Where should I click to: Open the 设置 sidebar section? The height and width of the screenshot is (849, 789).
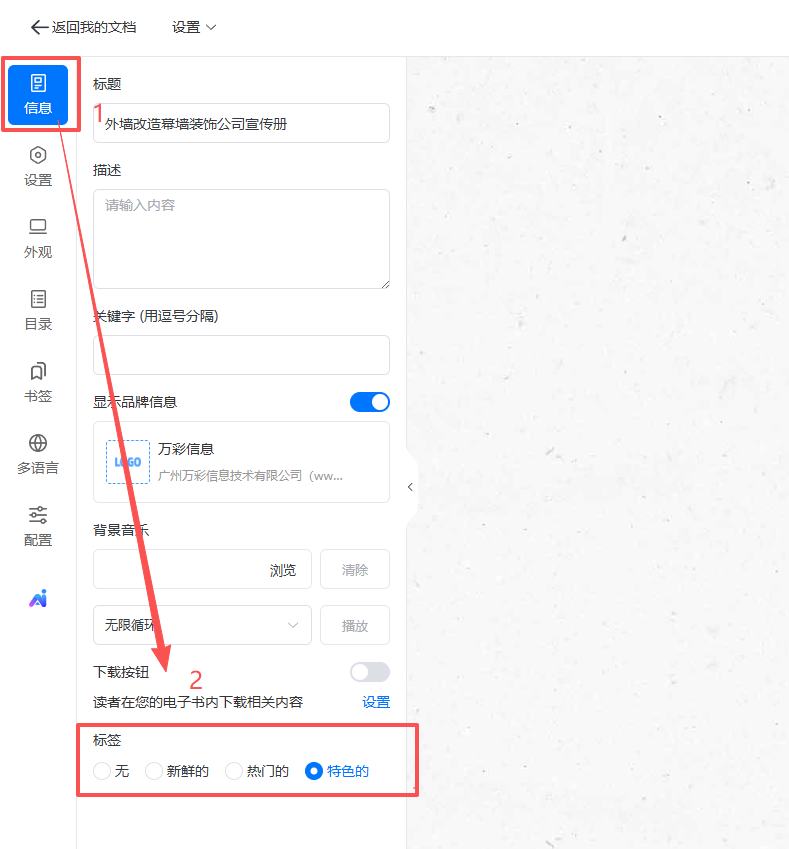tap(38, 167)
